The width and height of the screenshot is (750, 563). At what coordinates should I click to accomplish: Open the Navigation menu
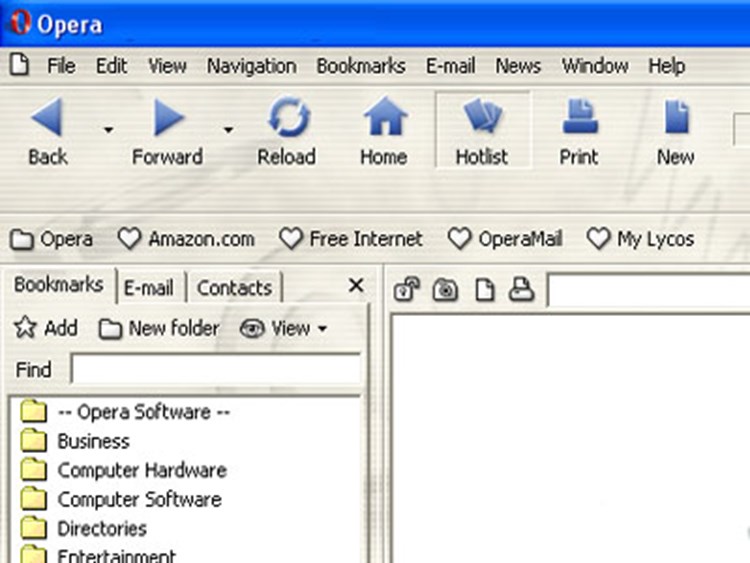[252, 66]
